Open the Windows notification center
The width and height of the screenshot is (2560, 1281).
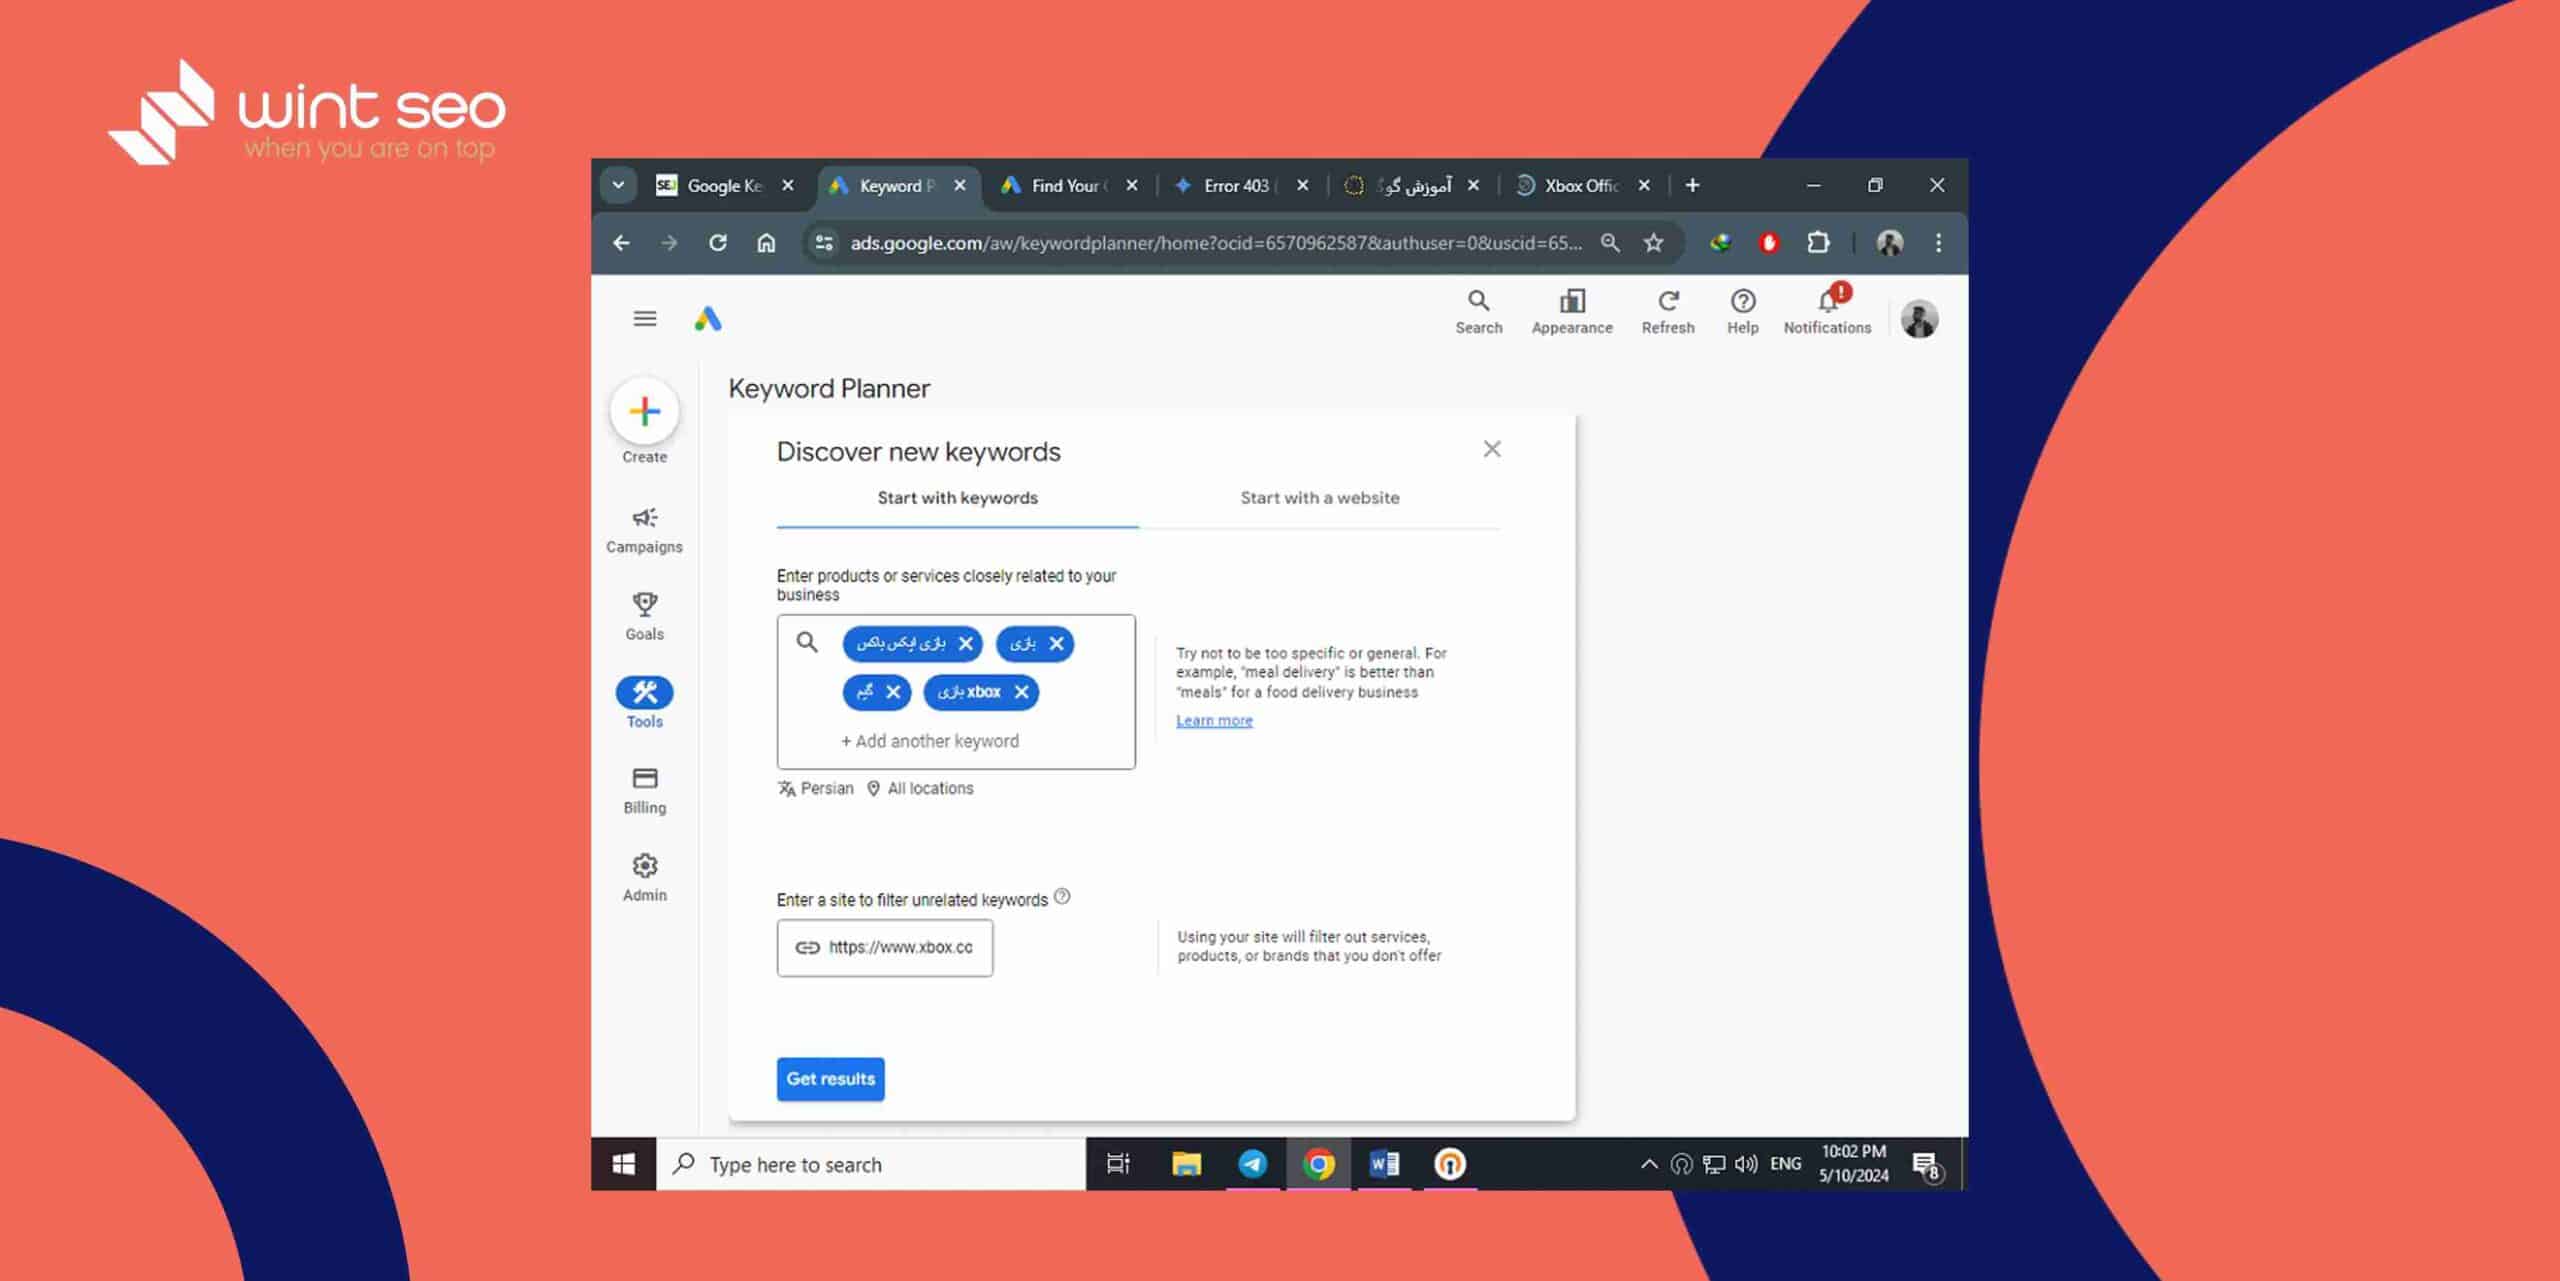coord(1927,1167)
